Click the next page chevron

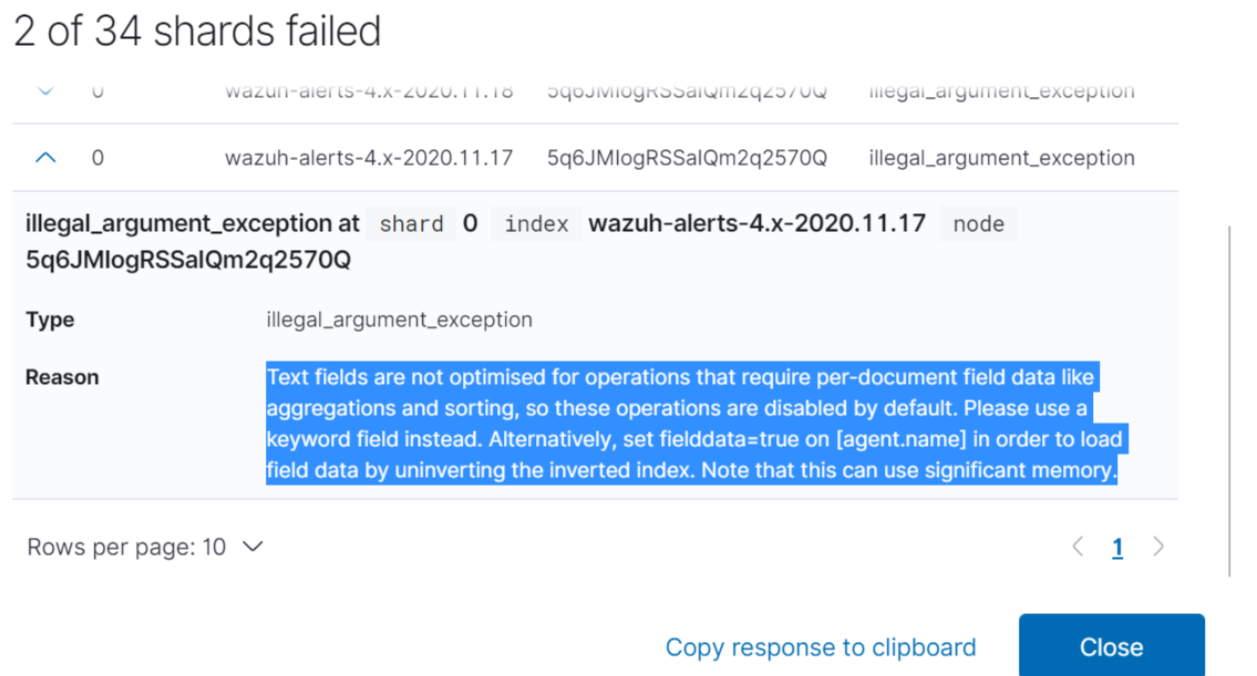click(x=1159, y=547)
